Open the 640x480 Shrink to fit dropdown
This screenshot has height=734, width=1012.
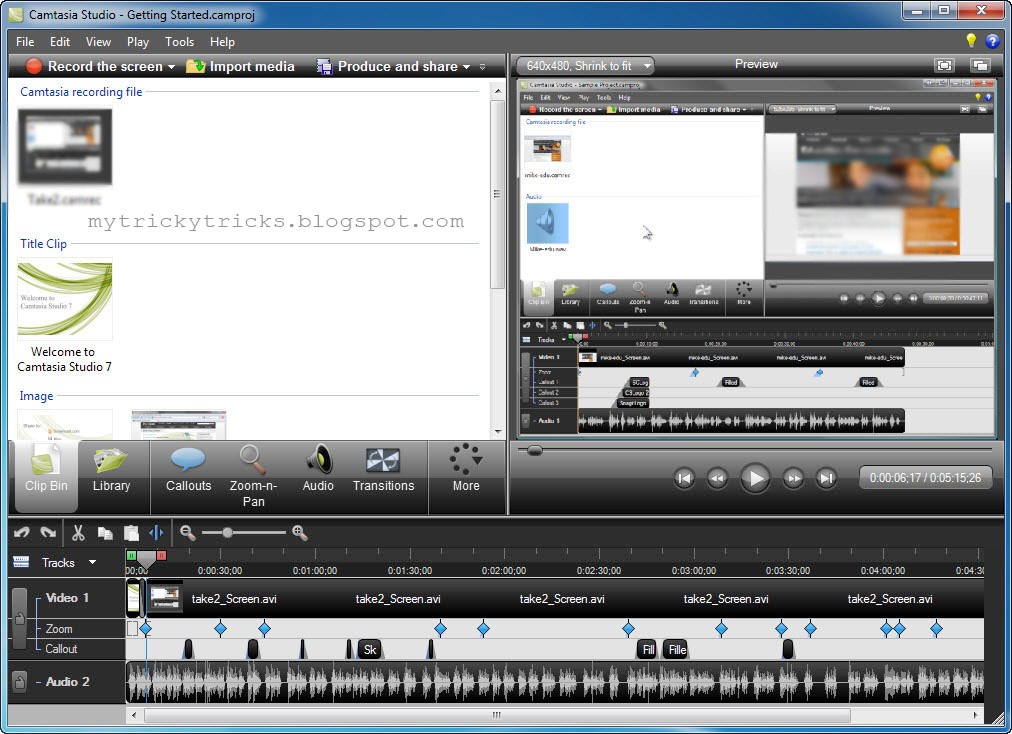(585, 65)
